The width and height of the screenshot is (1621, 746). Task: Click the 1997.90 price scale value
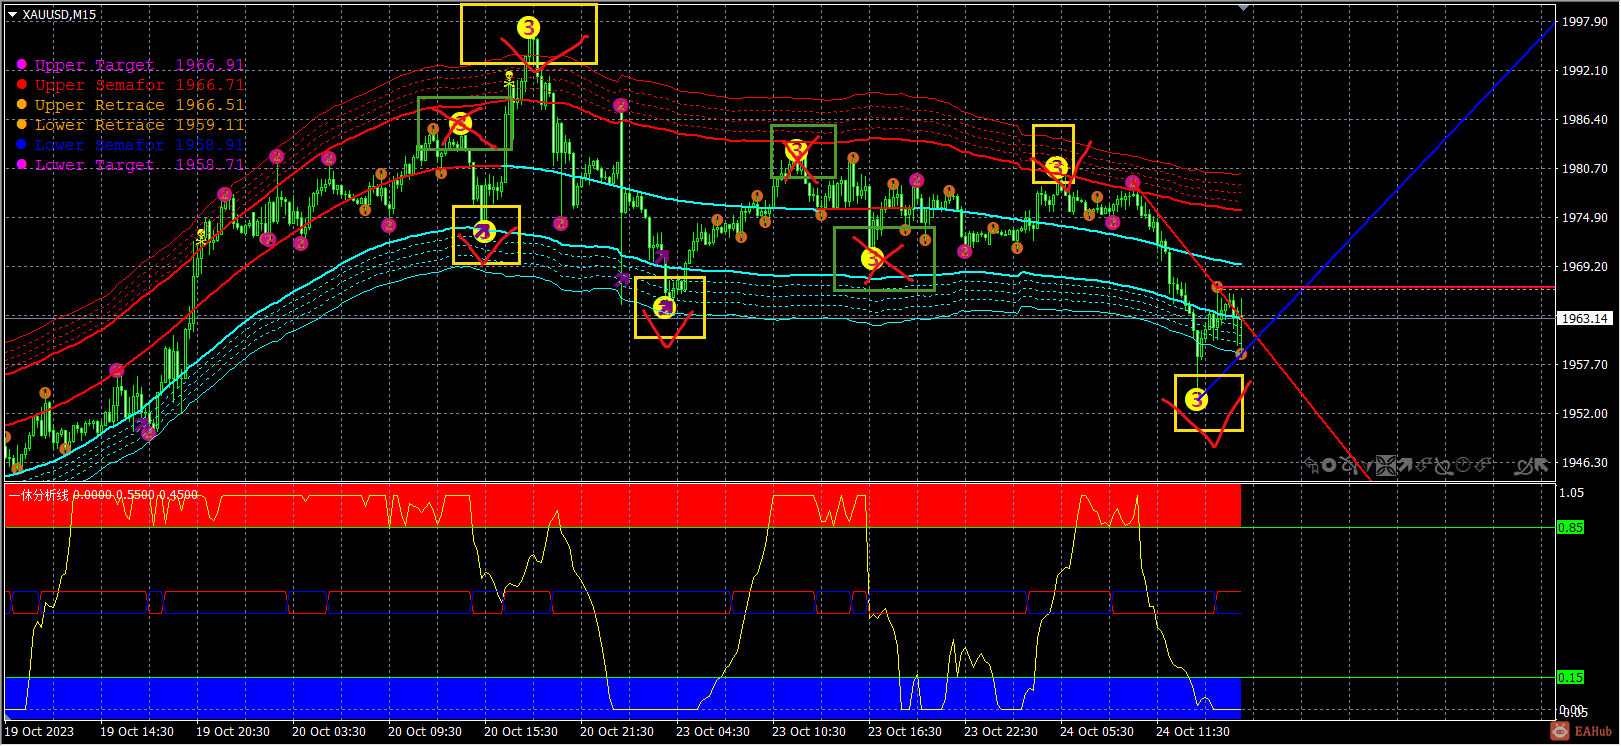1585,22
